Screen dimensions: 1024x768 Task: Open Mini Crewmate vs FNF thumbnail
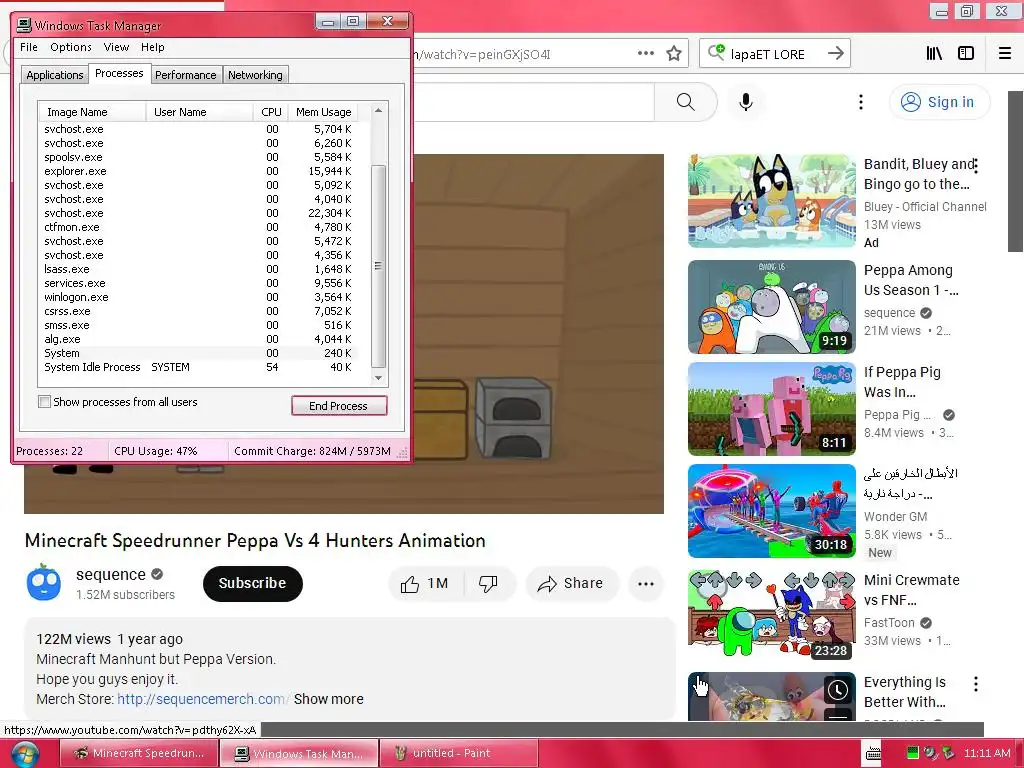tap(772, 614)
